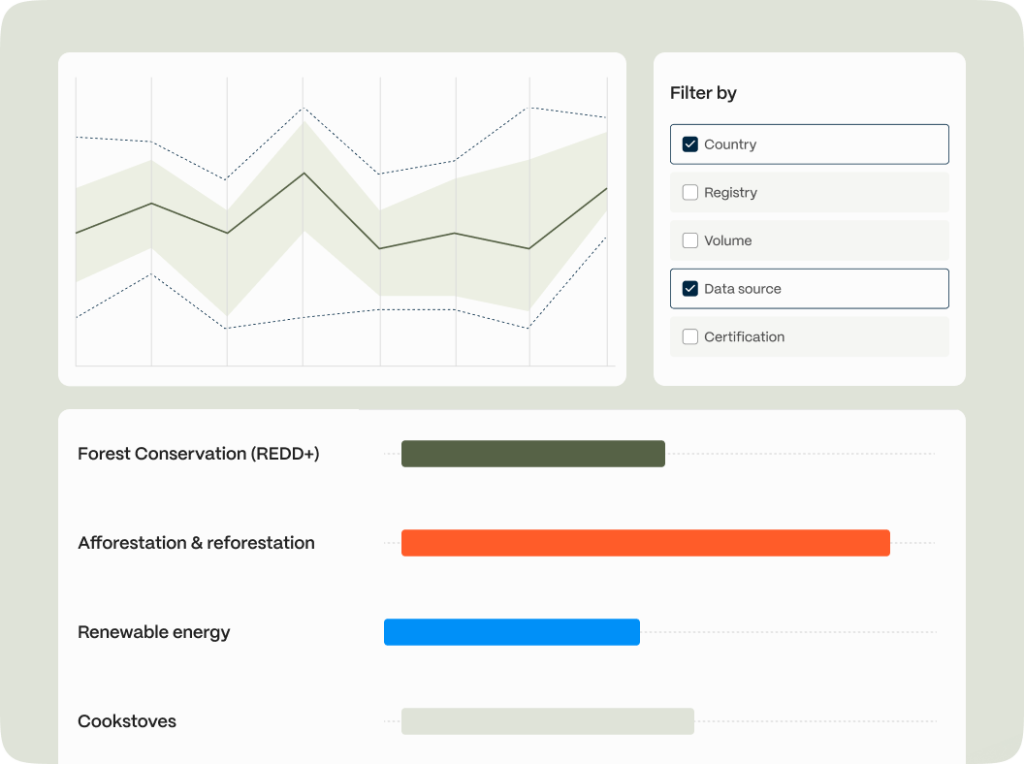The height and width of the screenshot is (764, 1024).
Task: Select the Forest Conservation (REDD+) bar
Action: (x=532, y=453)
